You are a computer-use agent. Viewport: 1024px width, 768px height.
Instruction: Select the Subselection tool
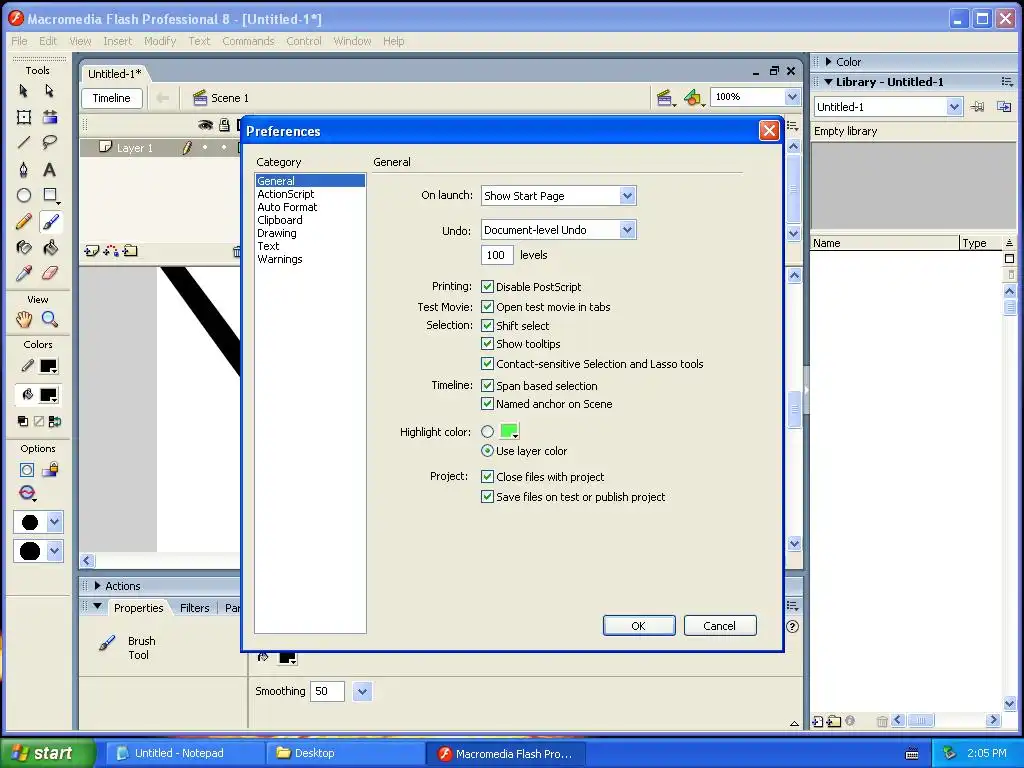(50, 91)
